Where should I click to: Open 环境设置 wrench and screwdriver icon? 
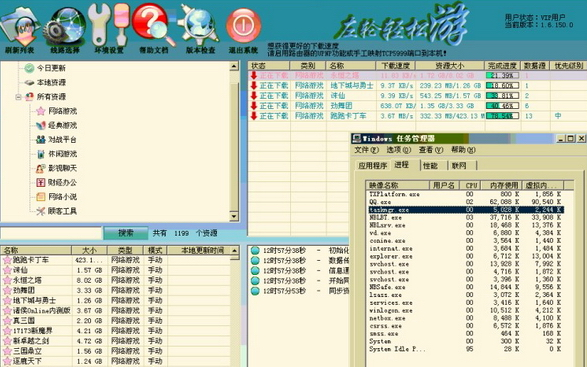coord(109,24)
